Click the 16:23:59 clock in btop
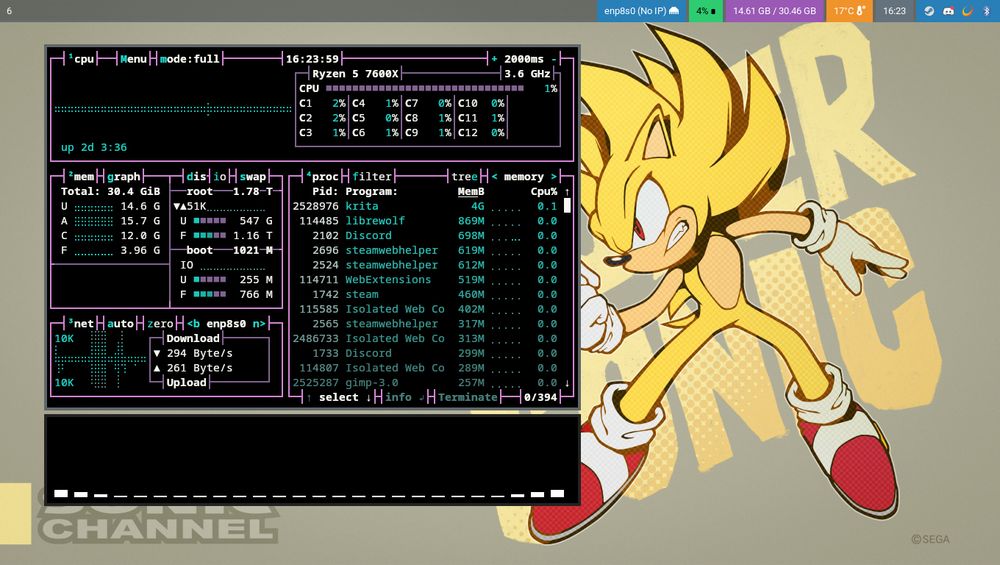The image size is (1000, 565). click(312, 59)
